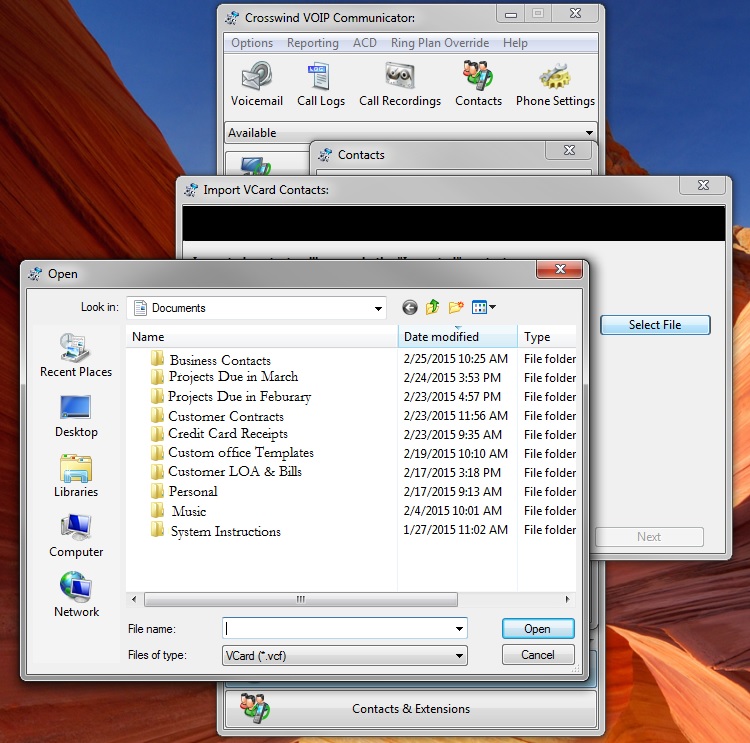Go to Recent Places in sidebar
The image size is (750, 743).
[76, 356]
